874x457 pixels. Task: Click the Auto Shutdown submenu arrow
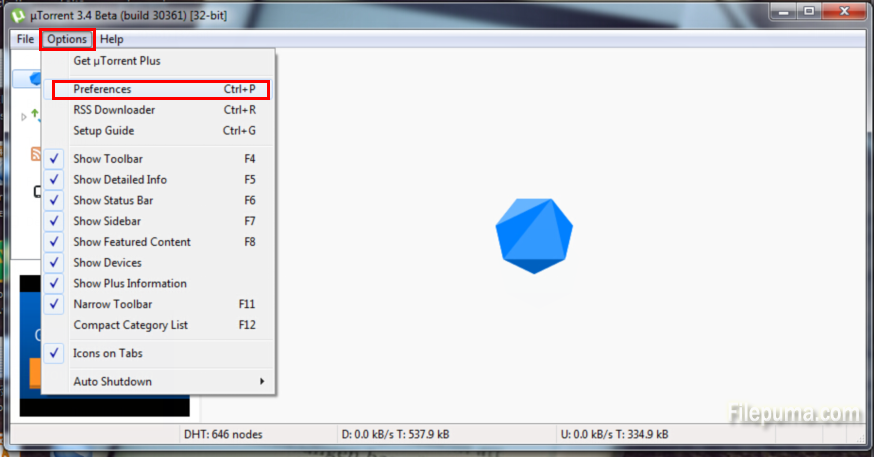point(262,381)
